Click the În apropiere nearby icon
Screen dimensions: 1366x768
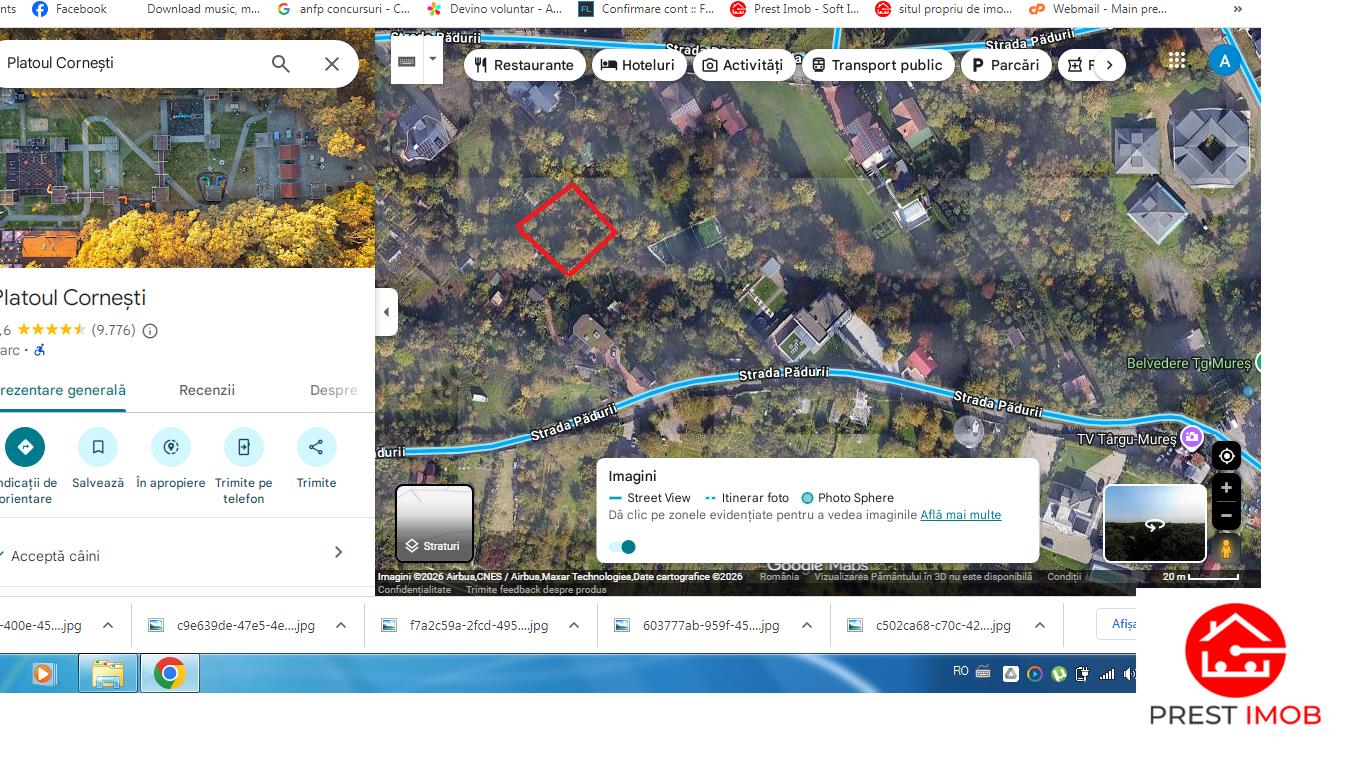[171, 447]
